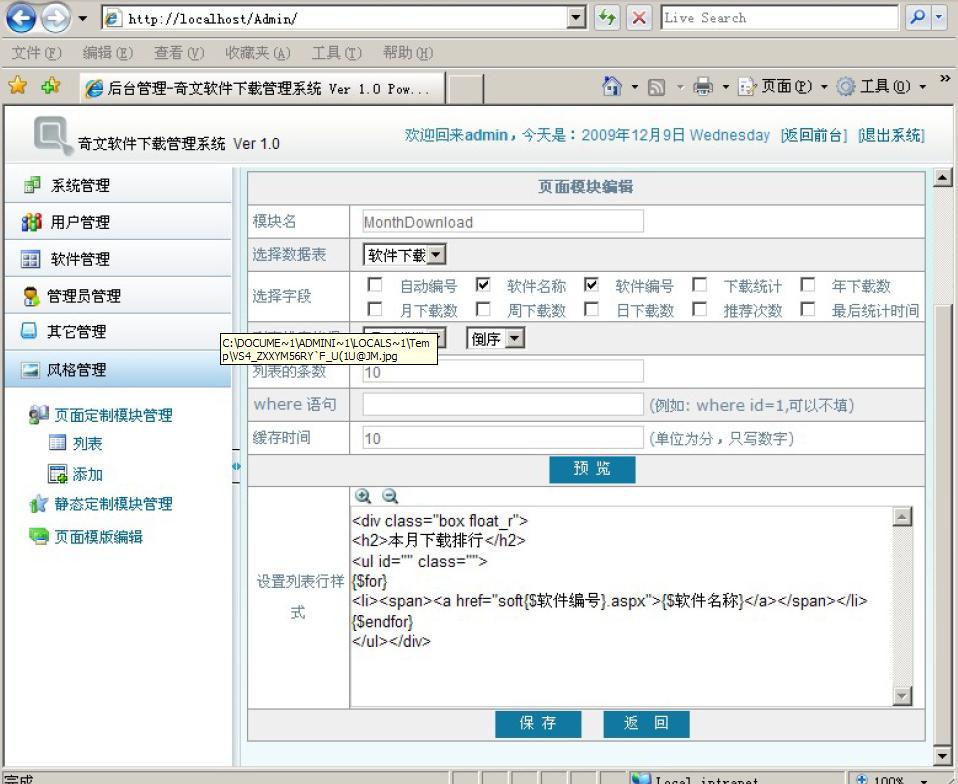Click the RSS feeds icon
This screenshot has width=958, height=784.
656,87
